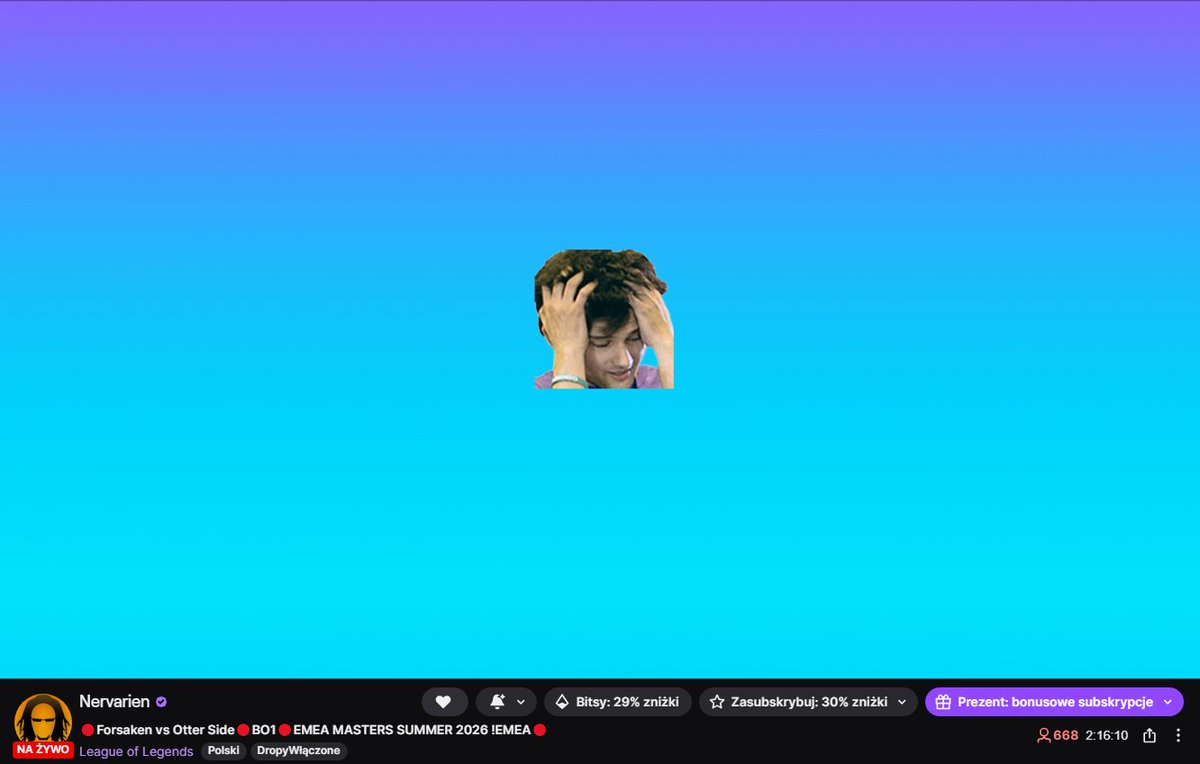Open the notification bell dropdown
The image size is (1200, 764).
(x=506, y=702)
